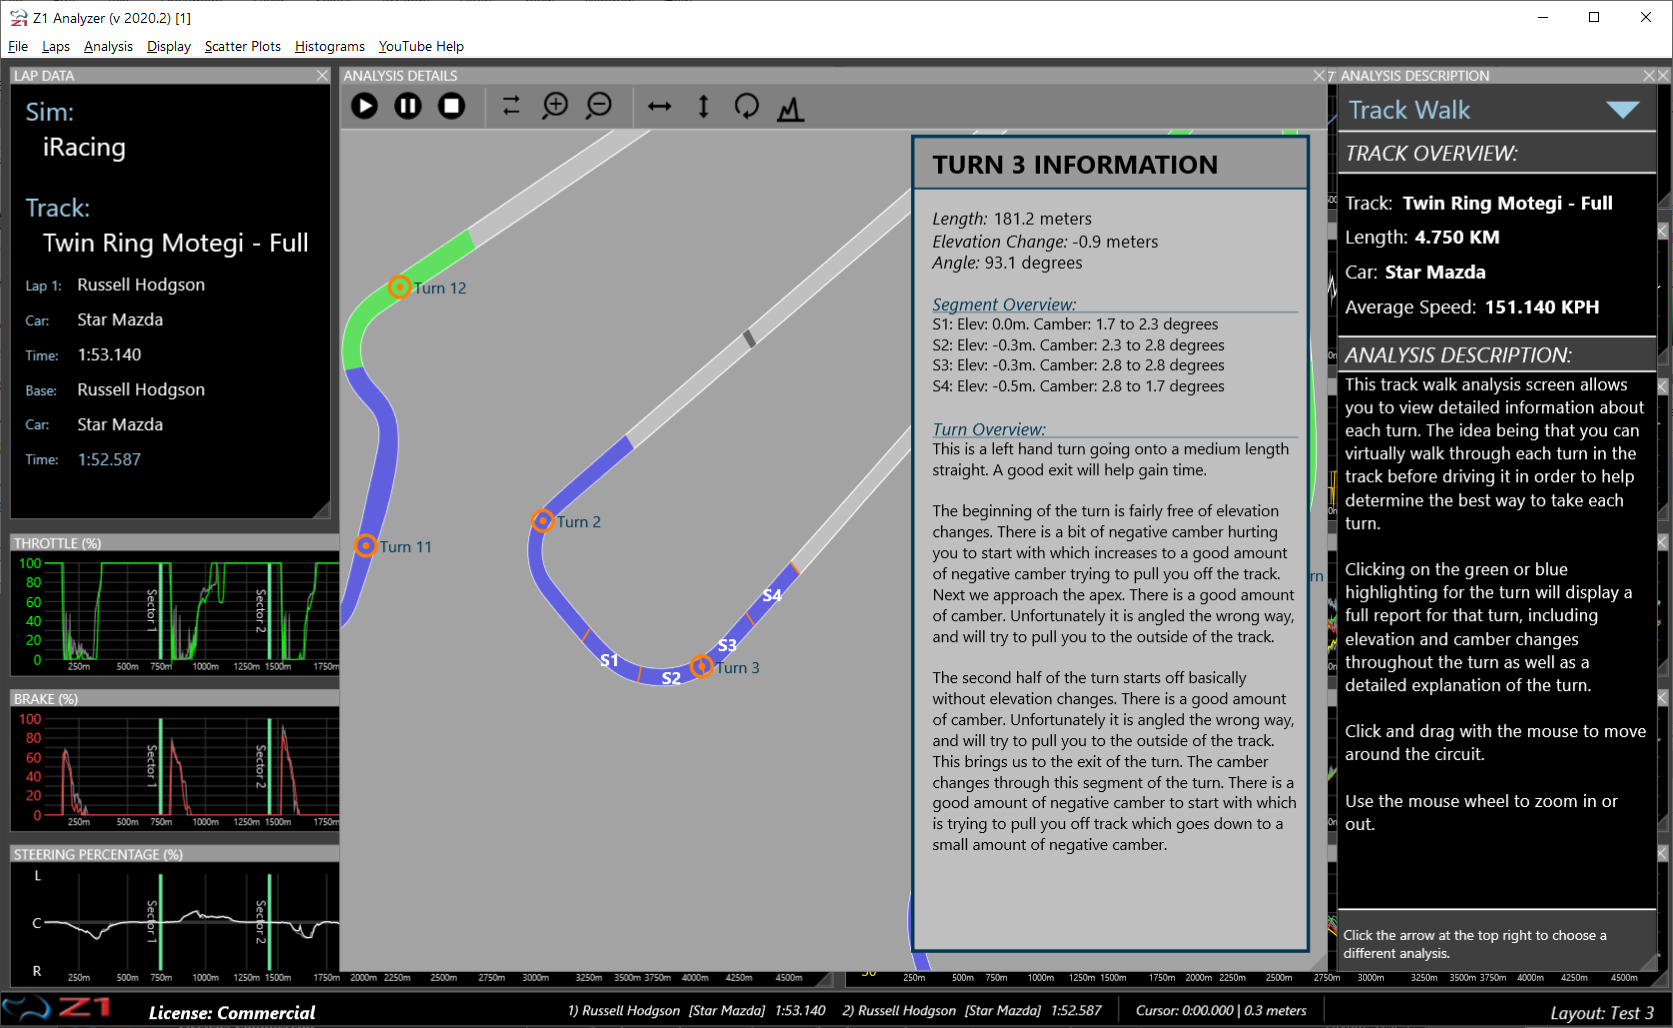The height and width of the screenshot is (1028, 1673).
Task: Zoom out of the track map
Action: tap(599, 106)
